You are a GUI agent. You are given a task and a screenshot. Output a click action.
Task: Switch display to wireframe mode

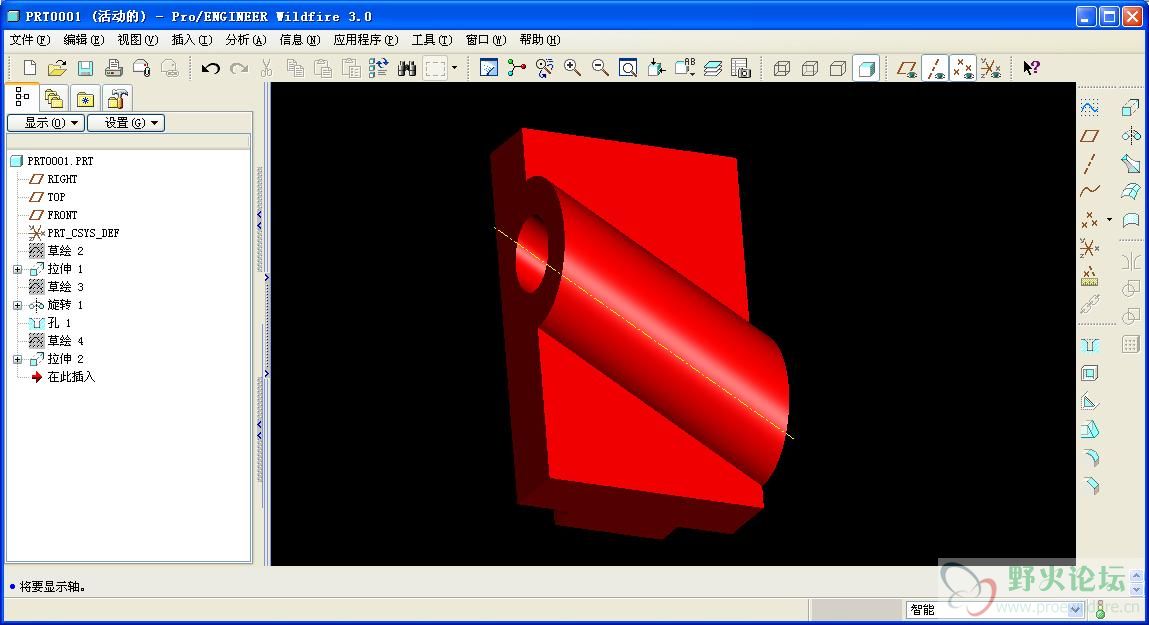pyautogui.click(x=782, y=68)
